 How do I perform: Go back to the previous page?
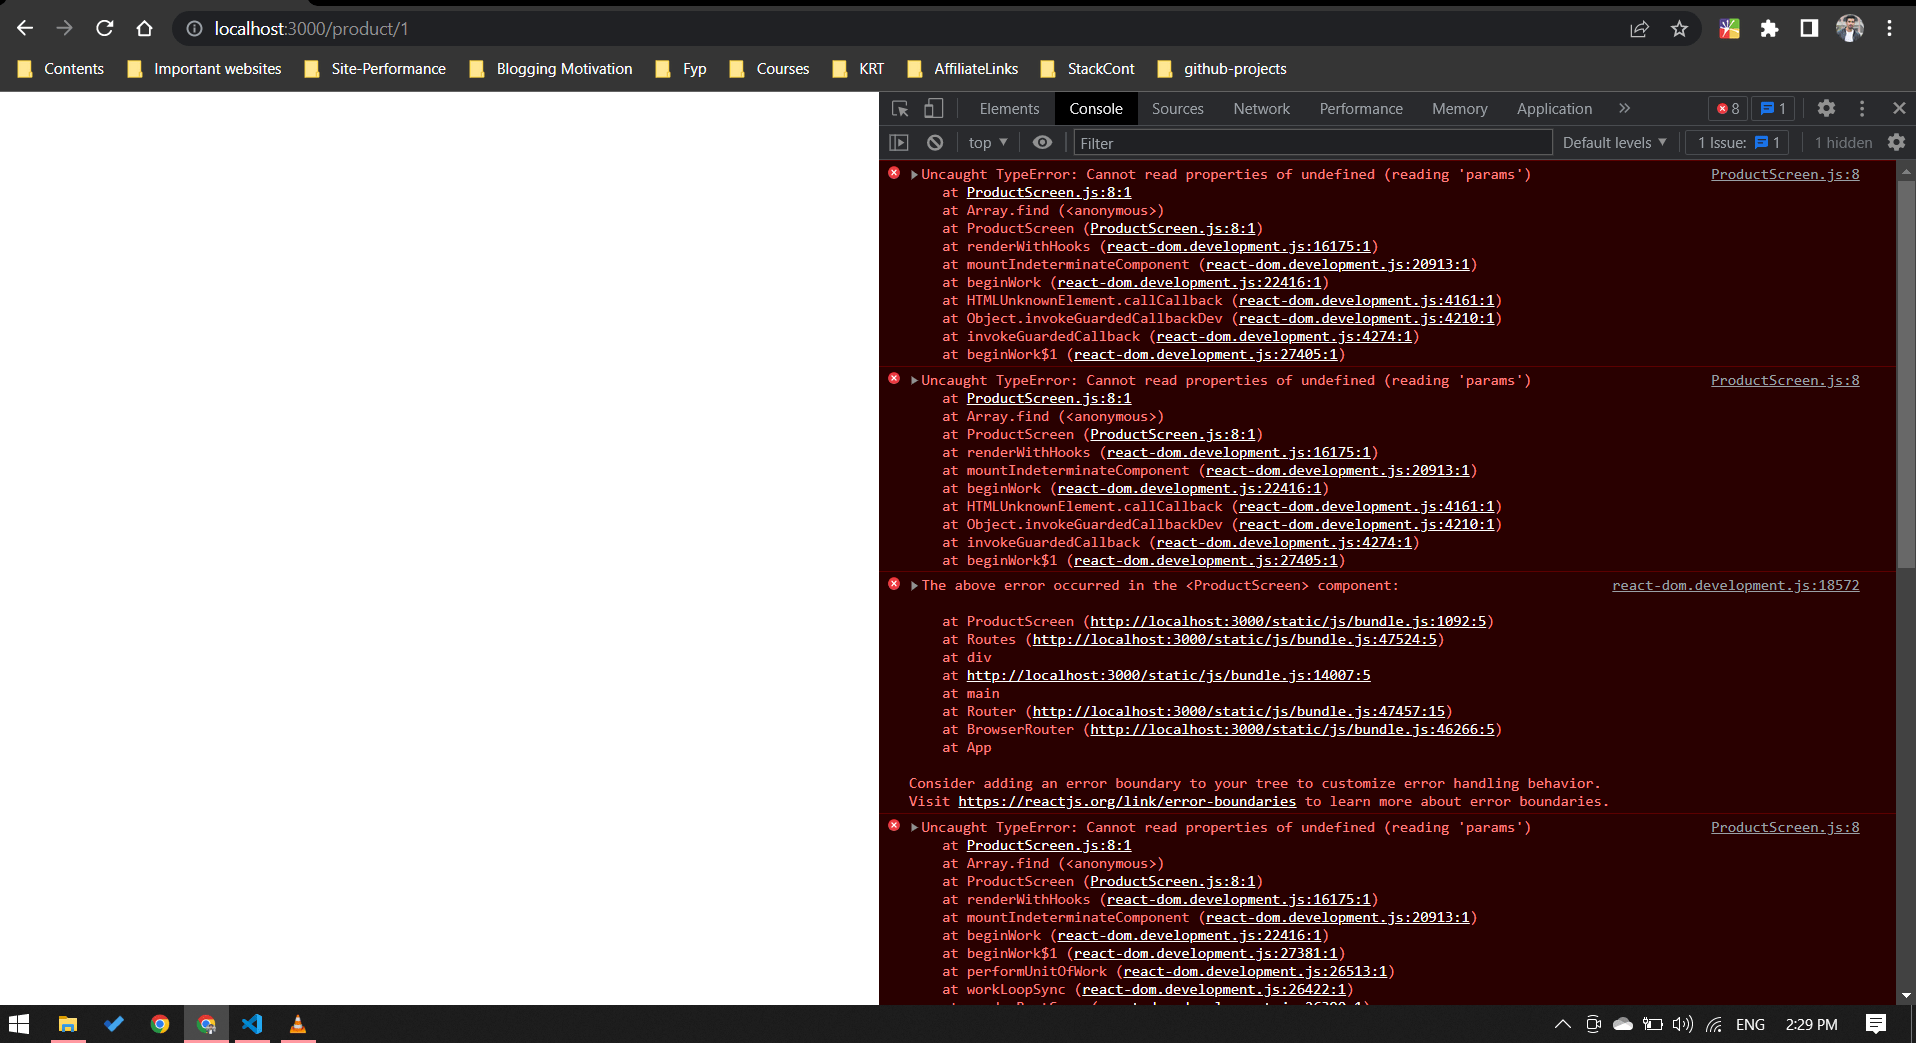pos(25,28)
